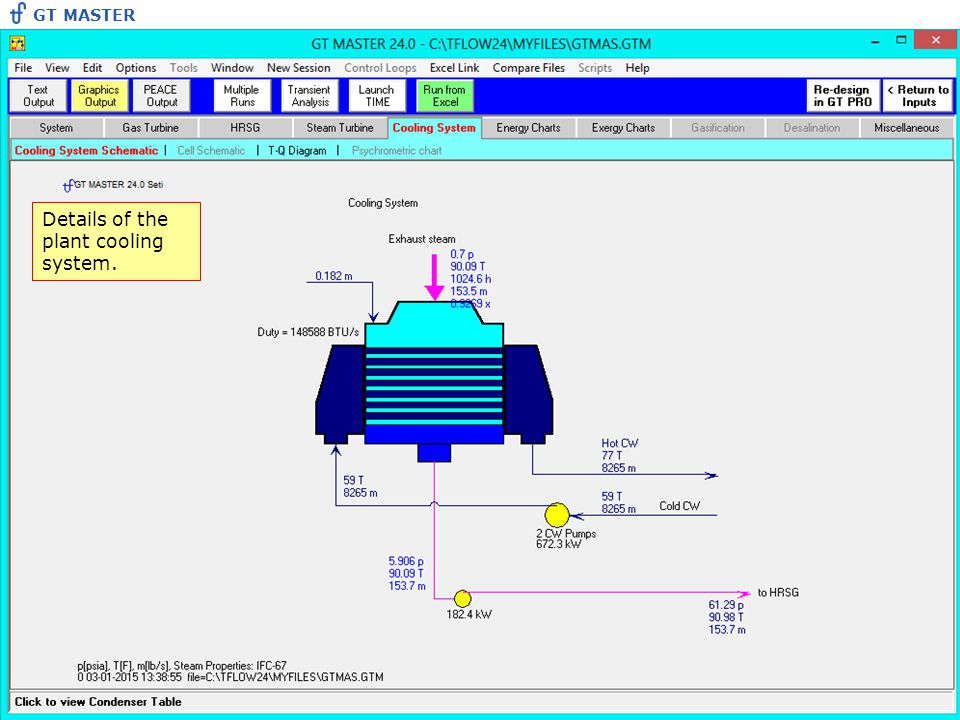This screenshot has width=960, height=720.
Task: Click the 0.182 m flow value
Action: (x=334, y=276)
